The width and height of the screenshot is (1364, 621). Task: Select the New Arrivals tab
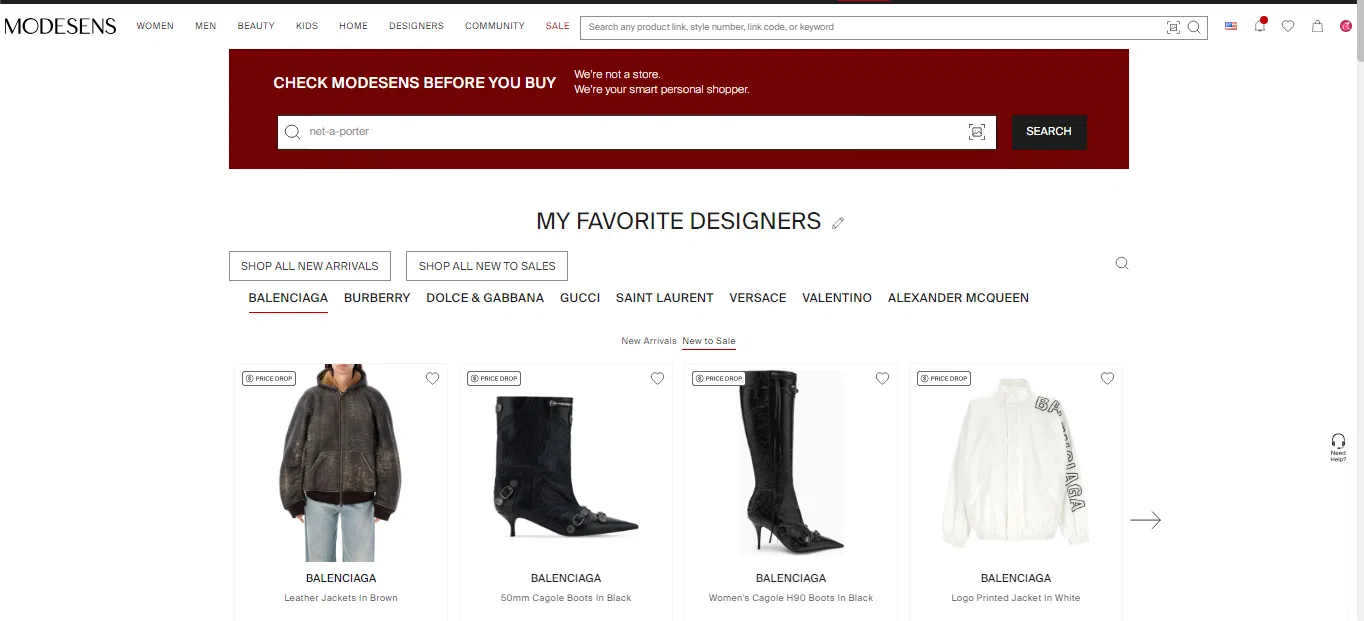coord(648,341)
